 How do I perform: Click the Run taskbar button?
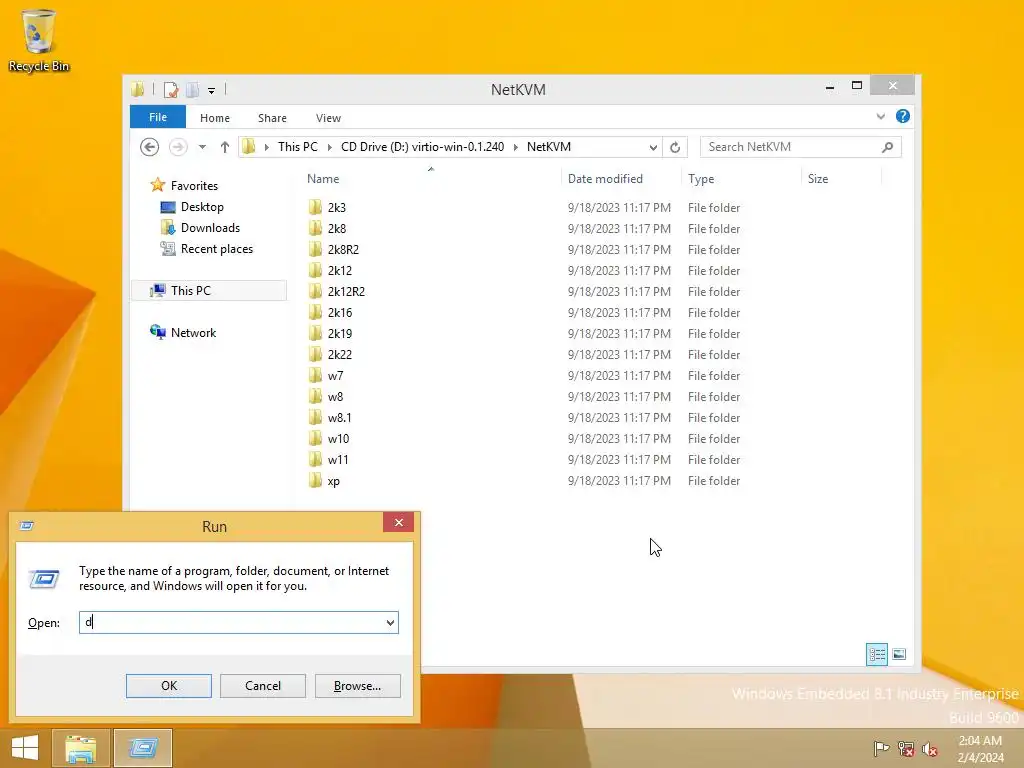click(x=143, y=748)
